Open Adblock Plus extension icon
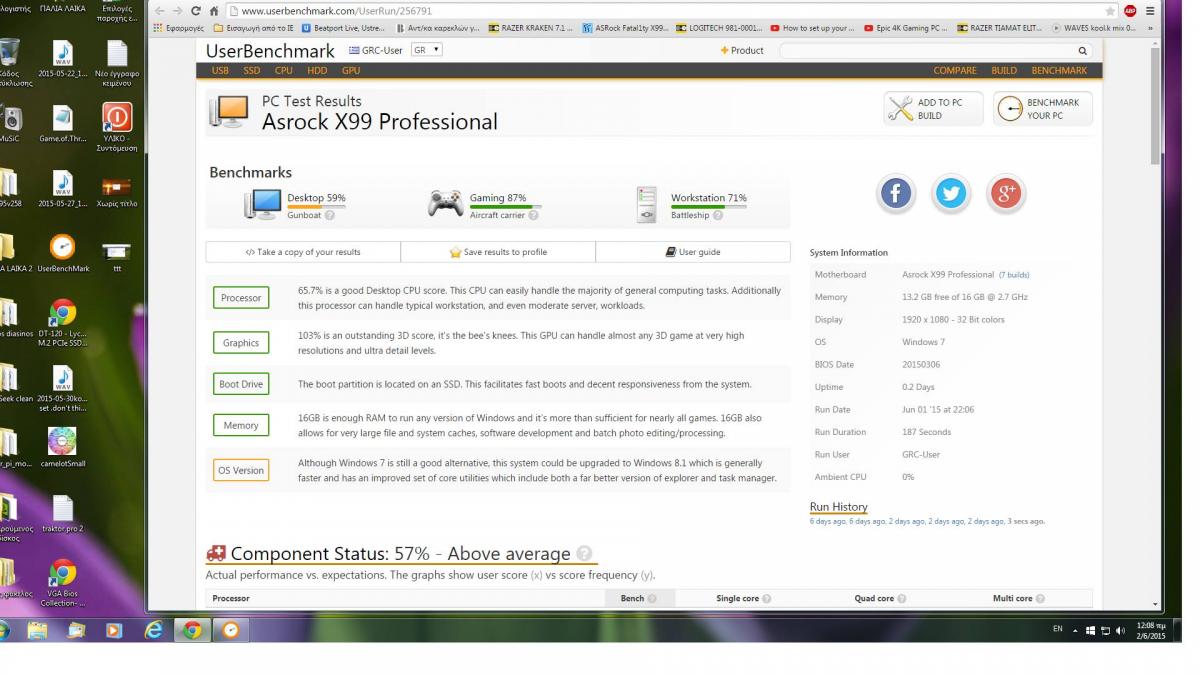1200x675 pixels. 1130,11
